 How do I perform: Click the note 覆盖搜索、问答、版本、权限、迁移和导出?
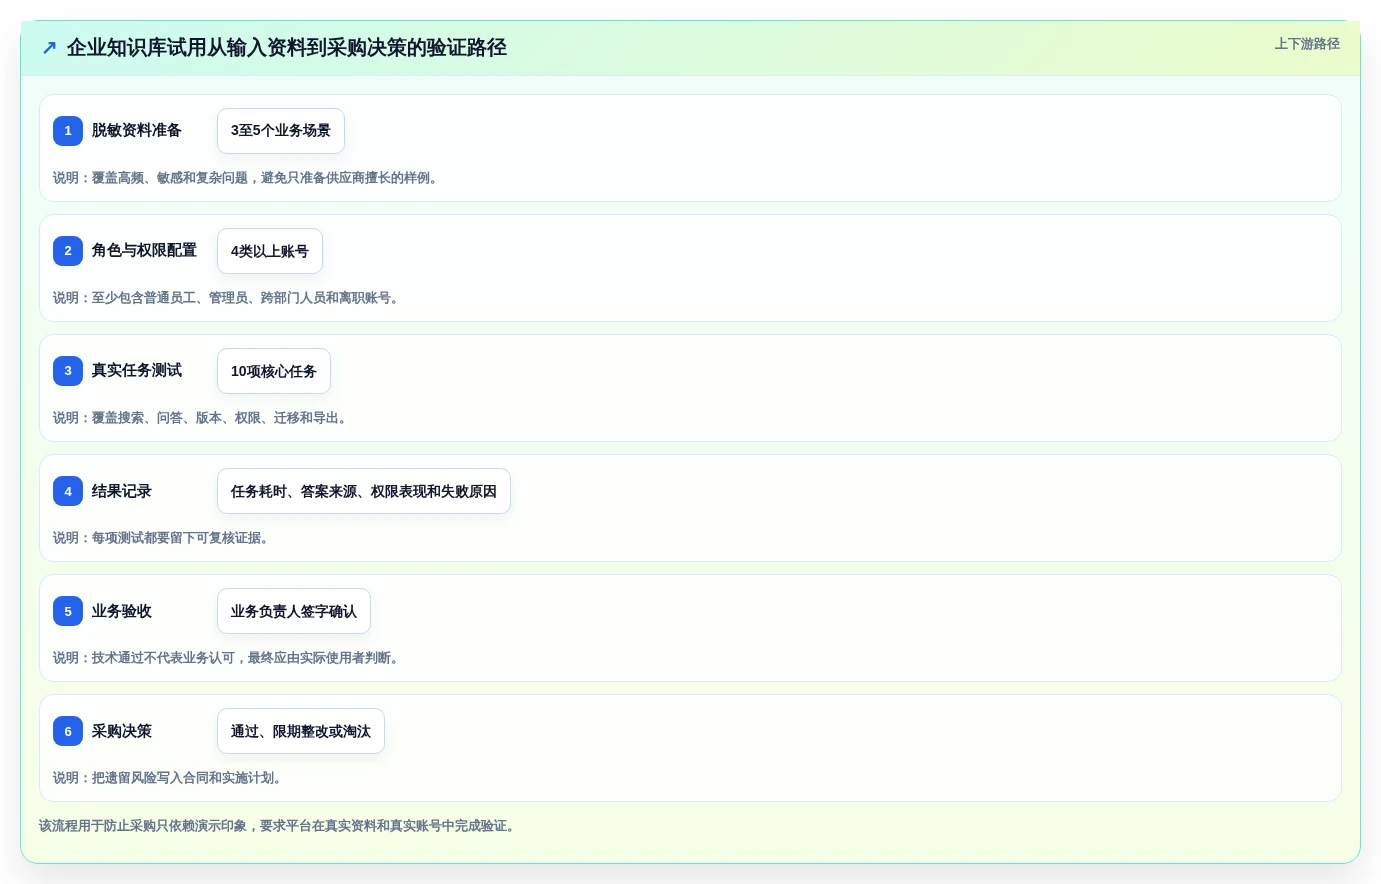tap(202, 418)
